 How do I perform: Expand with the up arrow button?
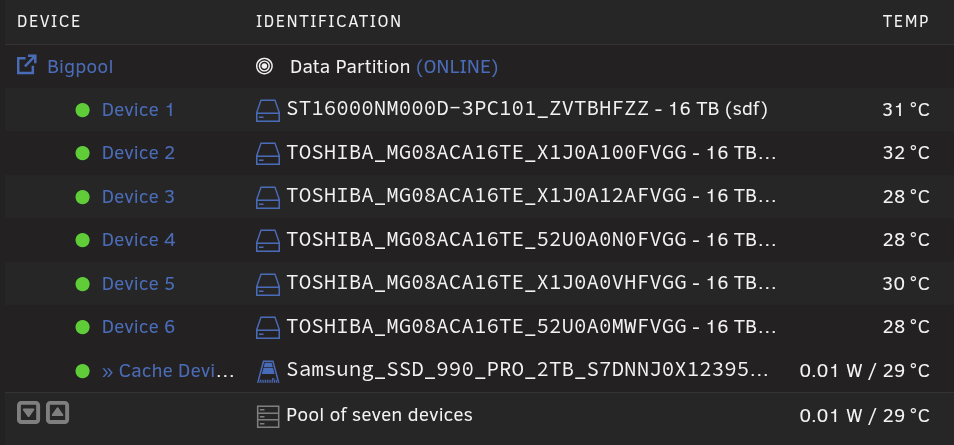coord(57,413)
